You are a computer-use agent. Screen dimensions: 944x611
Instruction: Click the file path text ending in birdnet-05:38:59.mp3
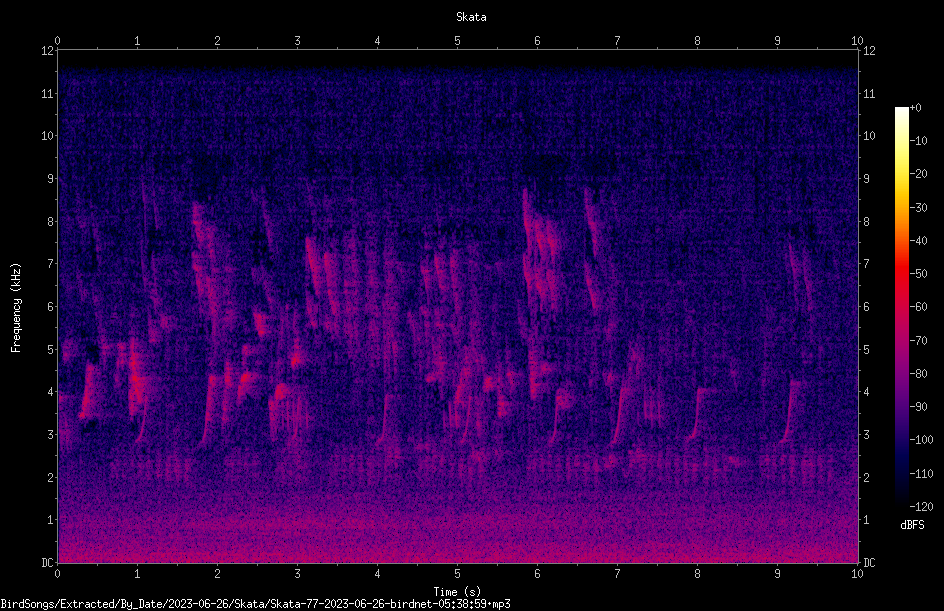pyautogui.click(x=255, y=604)
